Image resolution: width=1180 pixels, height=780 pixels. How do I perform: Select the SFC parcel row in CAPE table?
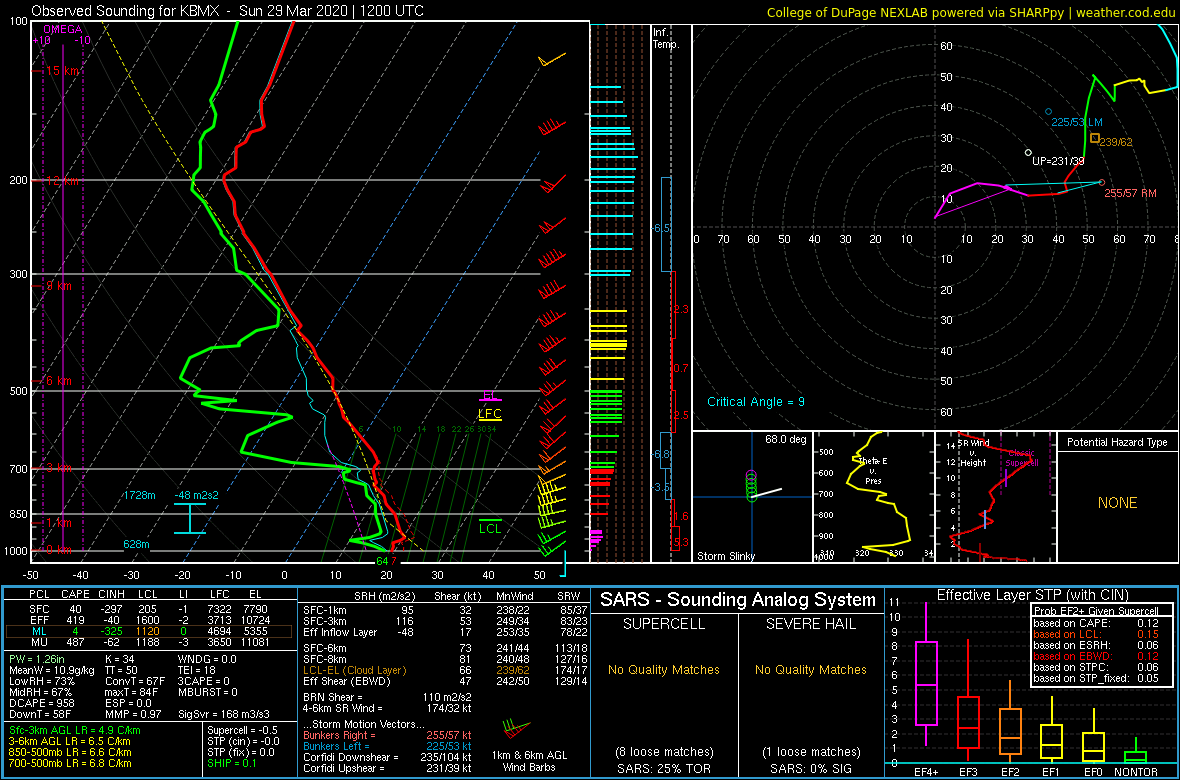pyautogui.click(x=147, y=610)
